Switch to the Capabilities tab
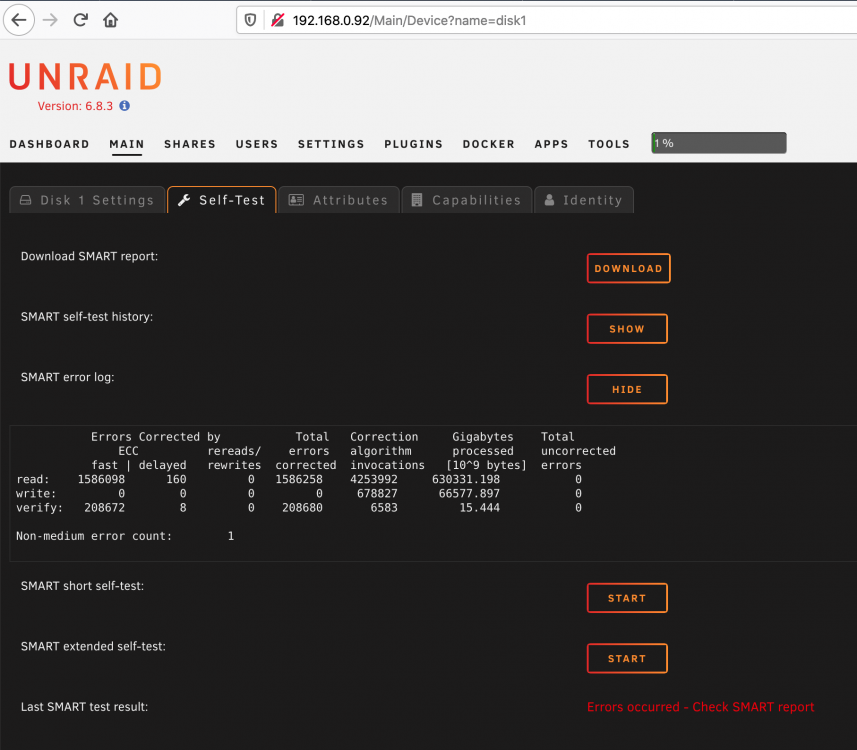The height and width of the screenshot is (750, 857). pyautogui.click(x=467, y=200)
